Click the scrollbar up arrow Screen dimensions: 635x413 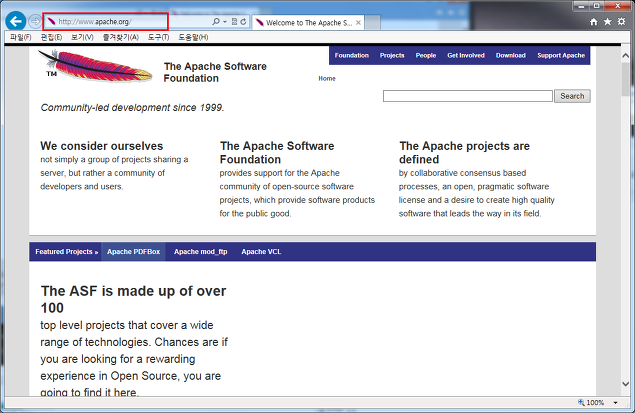click(626, 56)
